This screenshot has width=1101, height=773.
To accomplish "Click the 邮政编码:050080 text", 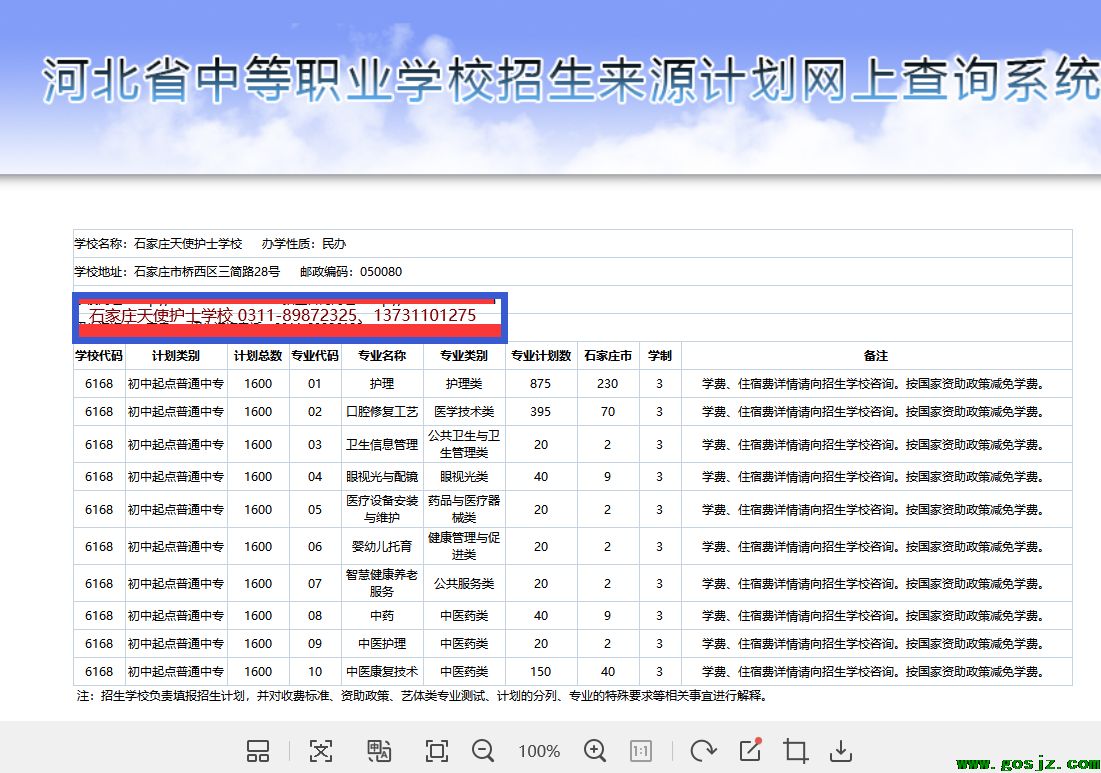I will [351, 272].
